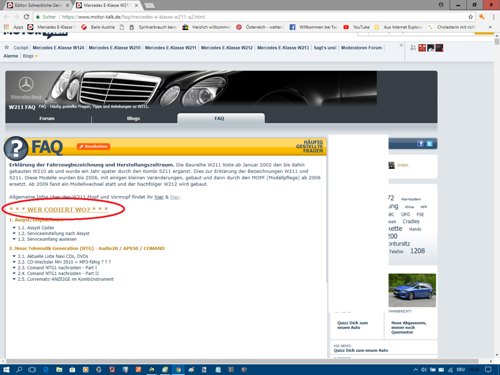Show more bookmarks with the overflow chevron
Viewport: 500px width, 375px height.
[x=490, y=27]
